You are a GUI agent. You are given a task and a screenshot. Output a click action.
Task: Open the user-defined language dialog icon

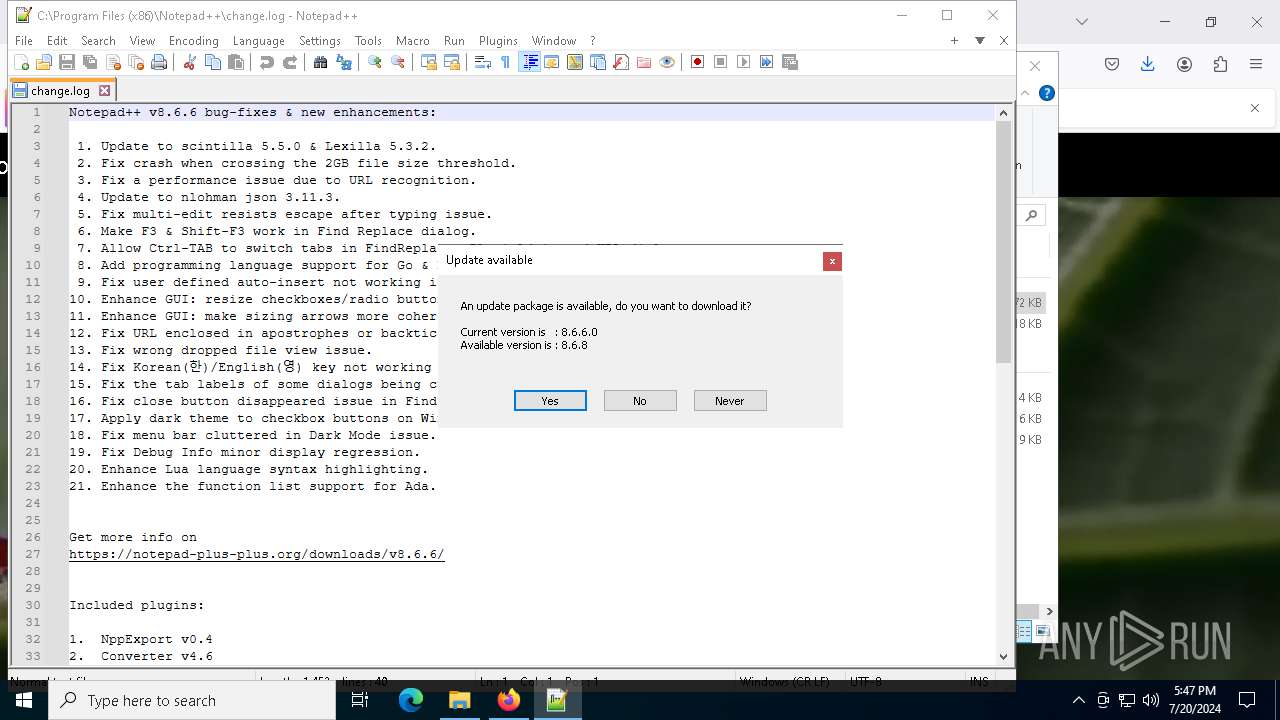coord(552,62)
